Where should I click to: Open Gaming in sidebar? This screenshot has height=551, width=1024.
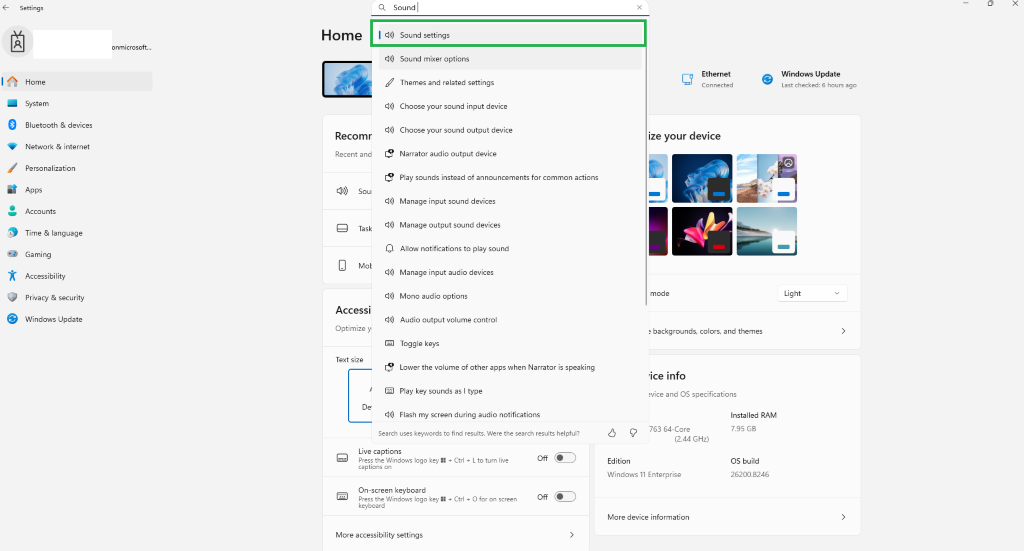pyautogui.click(x=77, y=254)
